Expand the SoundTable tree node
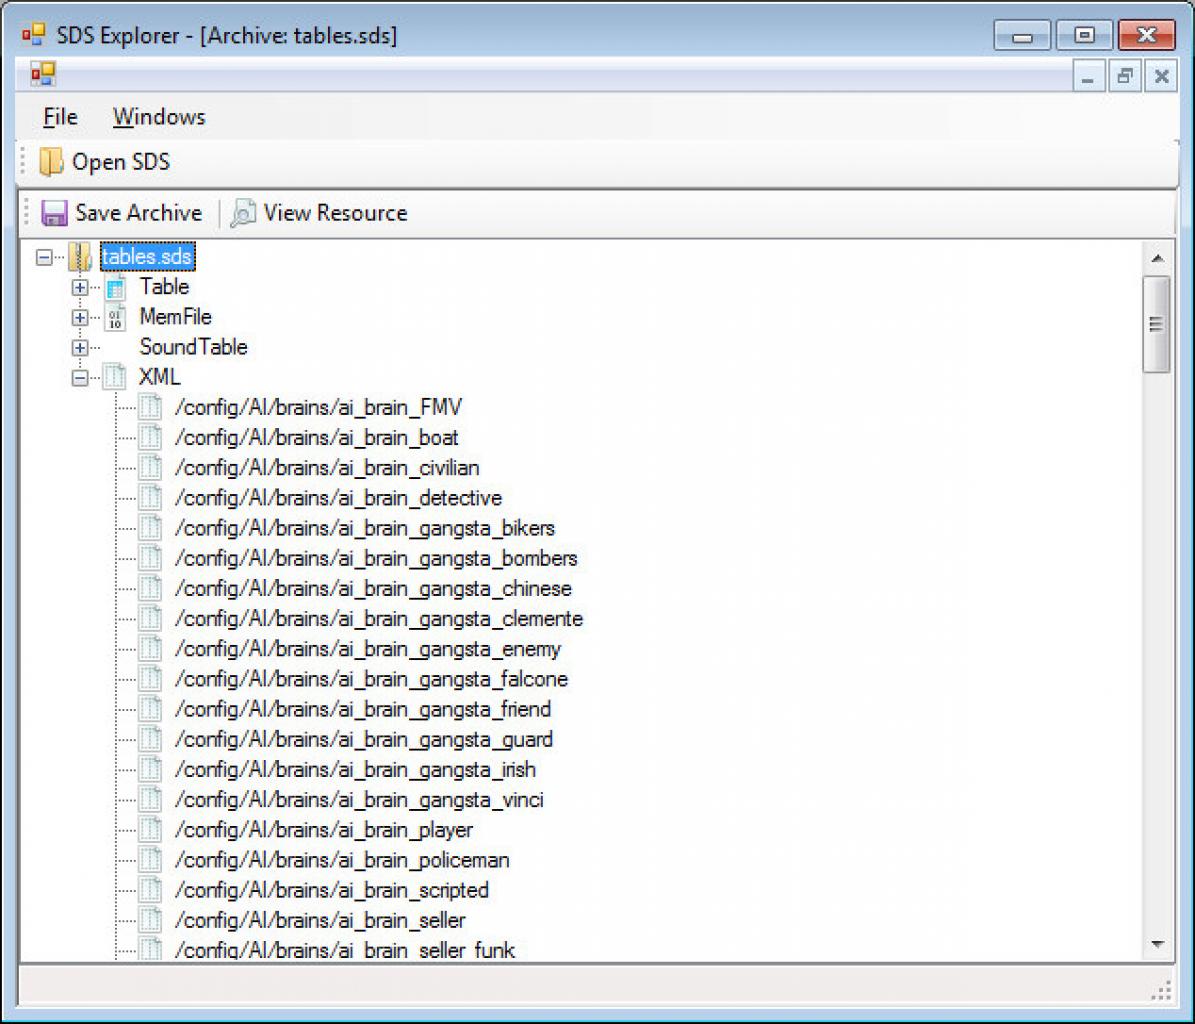The height and width of the screenshot is (1024, 1195). pos(79,347)
